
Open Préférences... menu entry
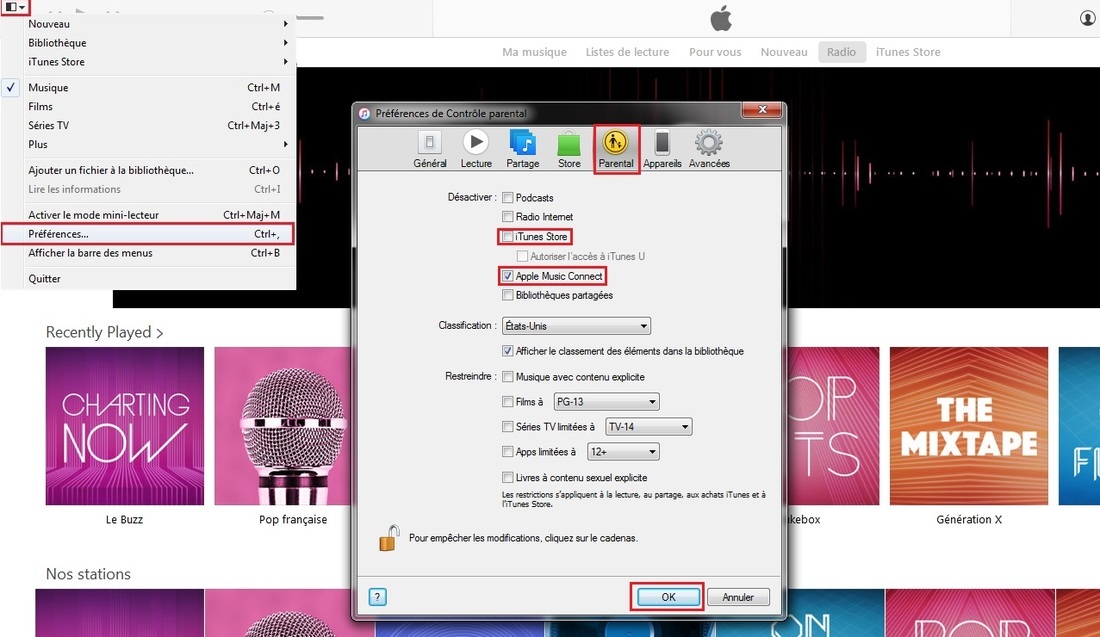148,234
